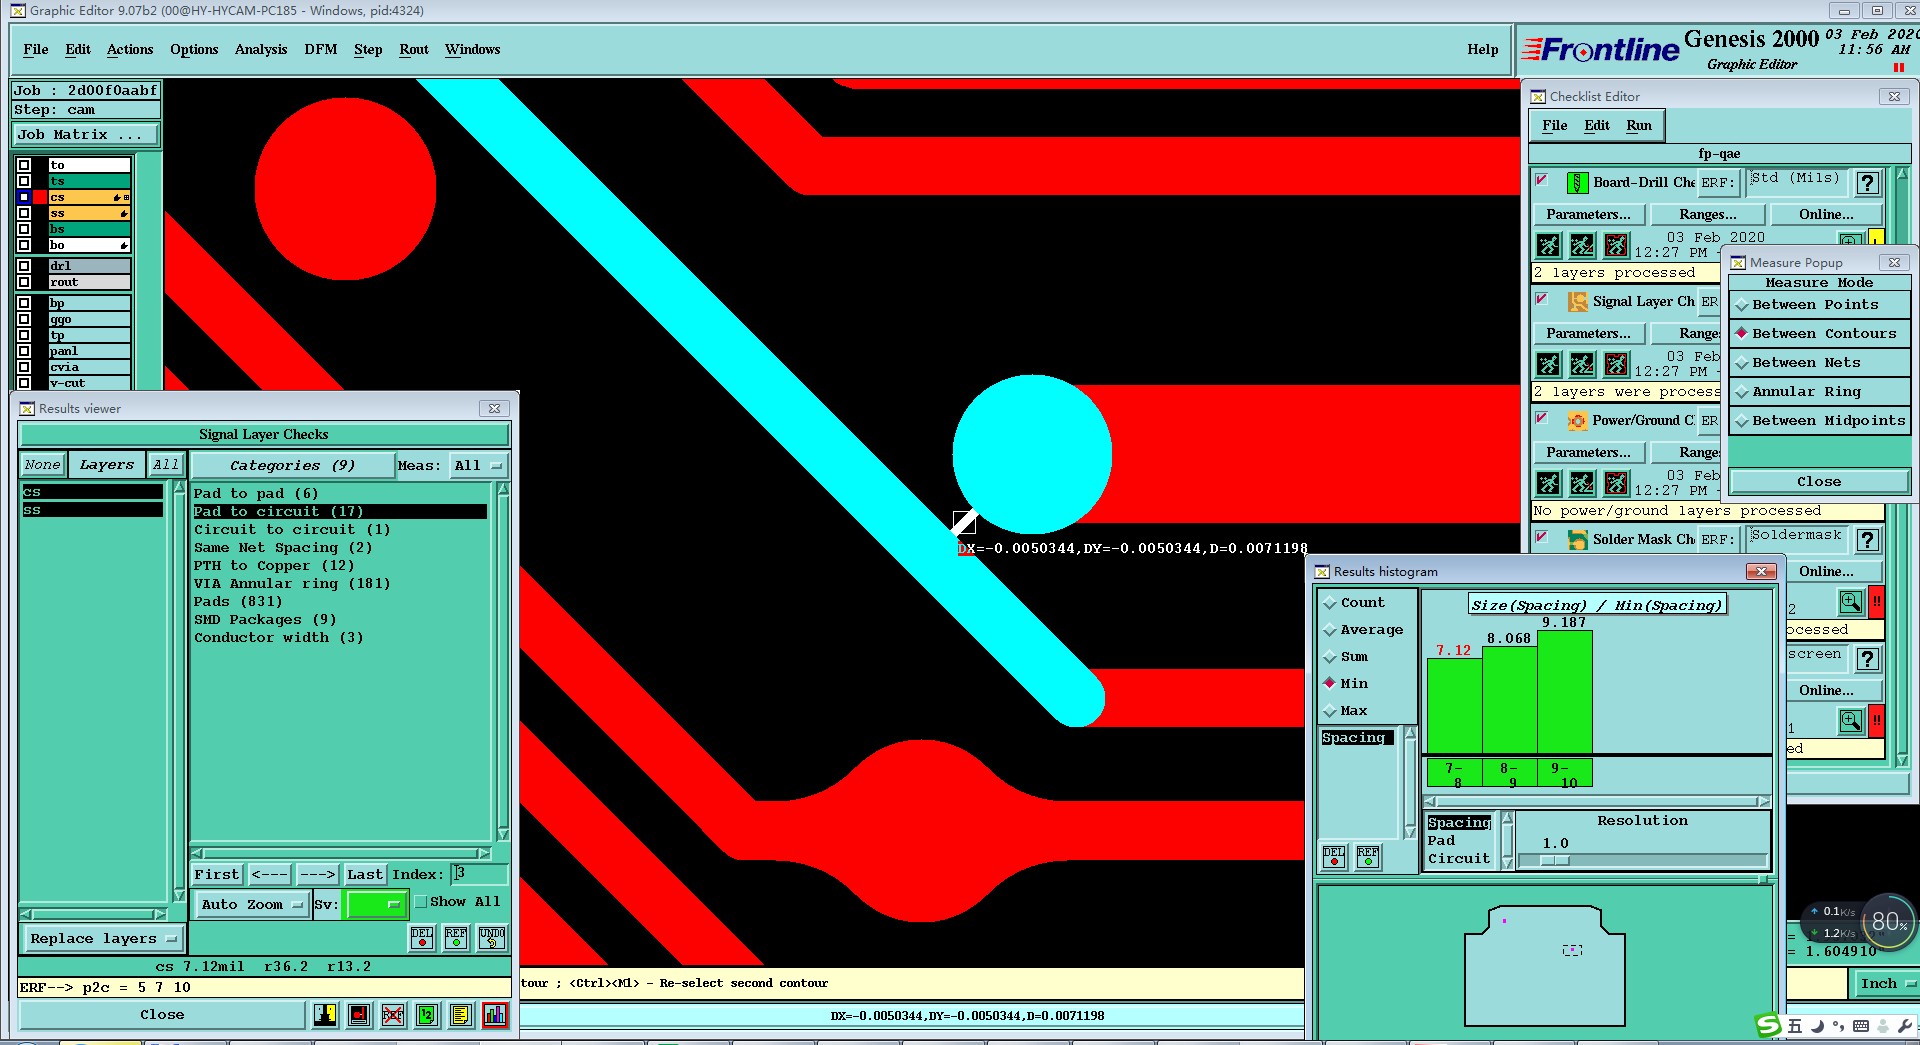
Task: Click second run icon under Board-Drill Checks
Action: click(x=1582, y=245)
